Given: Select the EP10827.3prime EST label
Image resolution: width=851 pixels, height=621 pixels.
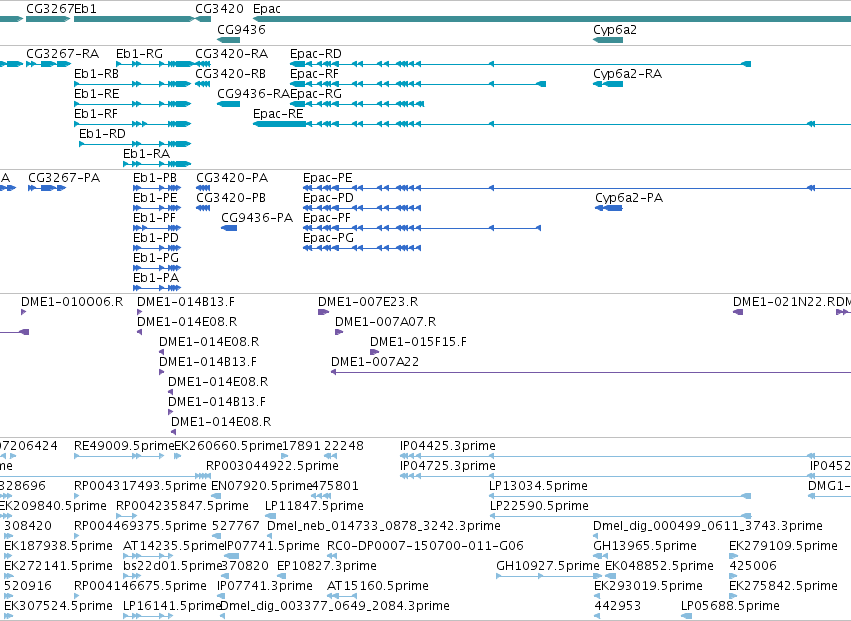Looking at the screenshot, I should click(x=326, y=567).
